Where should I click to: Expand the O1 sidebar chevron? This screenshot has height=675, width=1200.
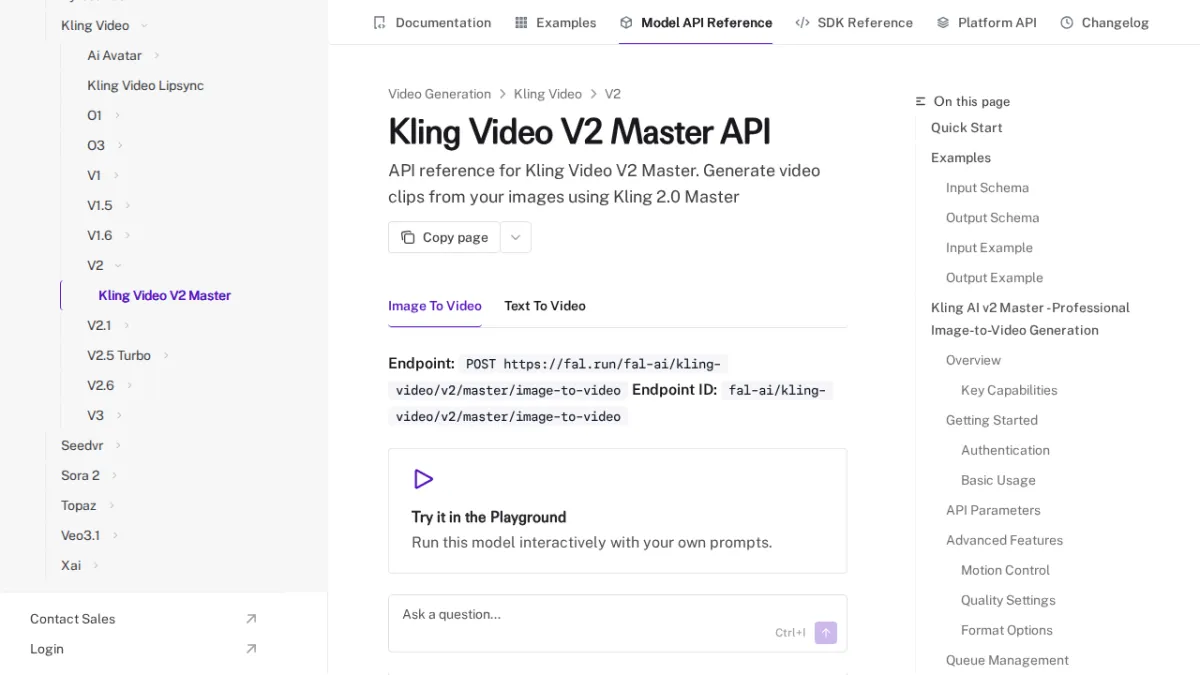(117, 116)
